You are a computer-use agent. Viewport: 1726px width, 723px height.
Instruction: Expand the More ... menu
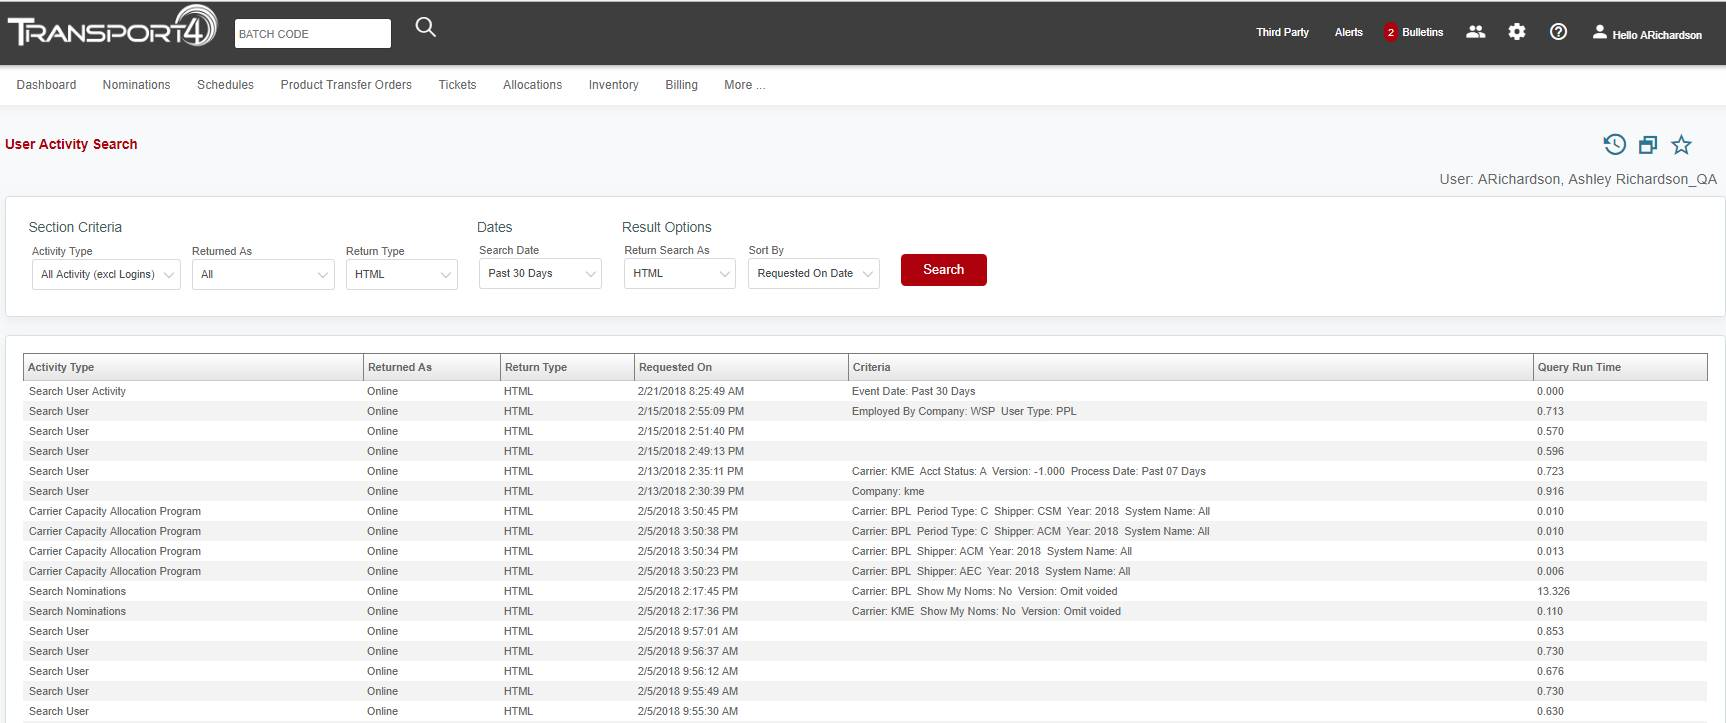(x=744, y=85)
